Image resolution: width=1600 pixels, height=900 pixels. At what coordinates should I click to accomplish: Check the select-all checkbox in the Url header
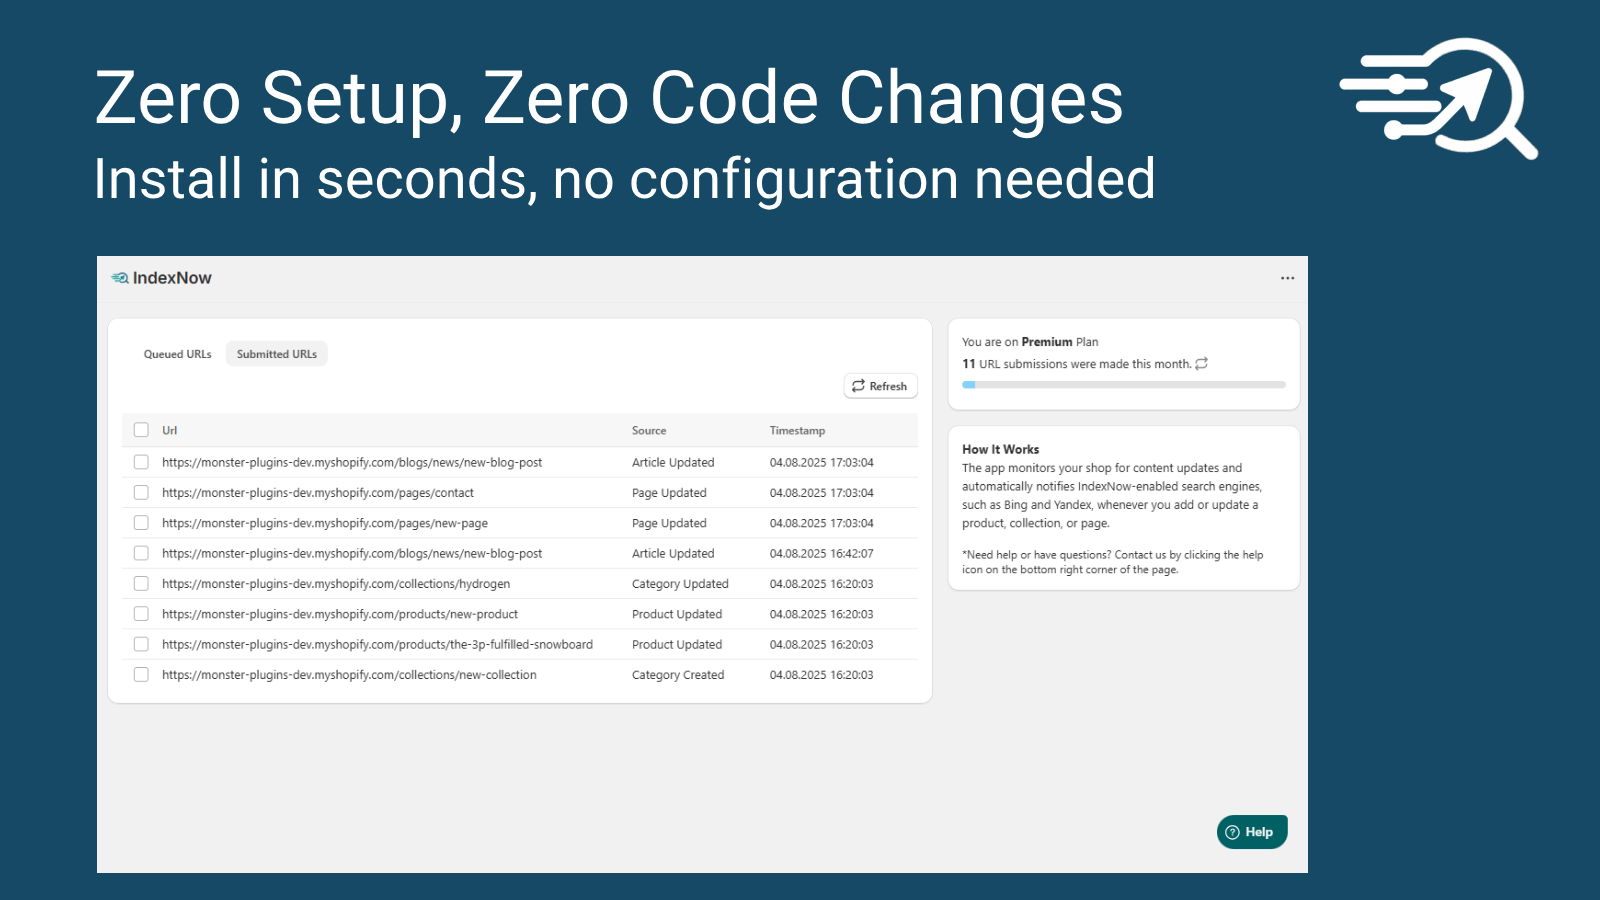(x=141, y=429)
